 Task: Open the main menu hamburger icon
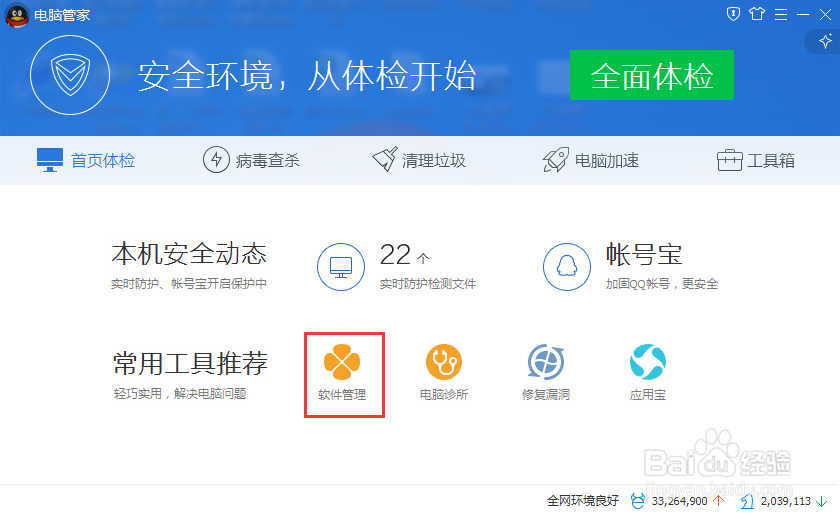click(781, 14)
